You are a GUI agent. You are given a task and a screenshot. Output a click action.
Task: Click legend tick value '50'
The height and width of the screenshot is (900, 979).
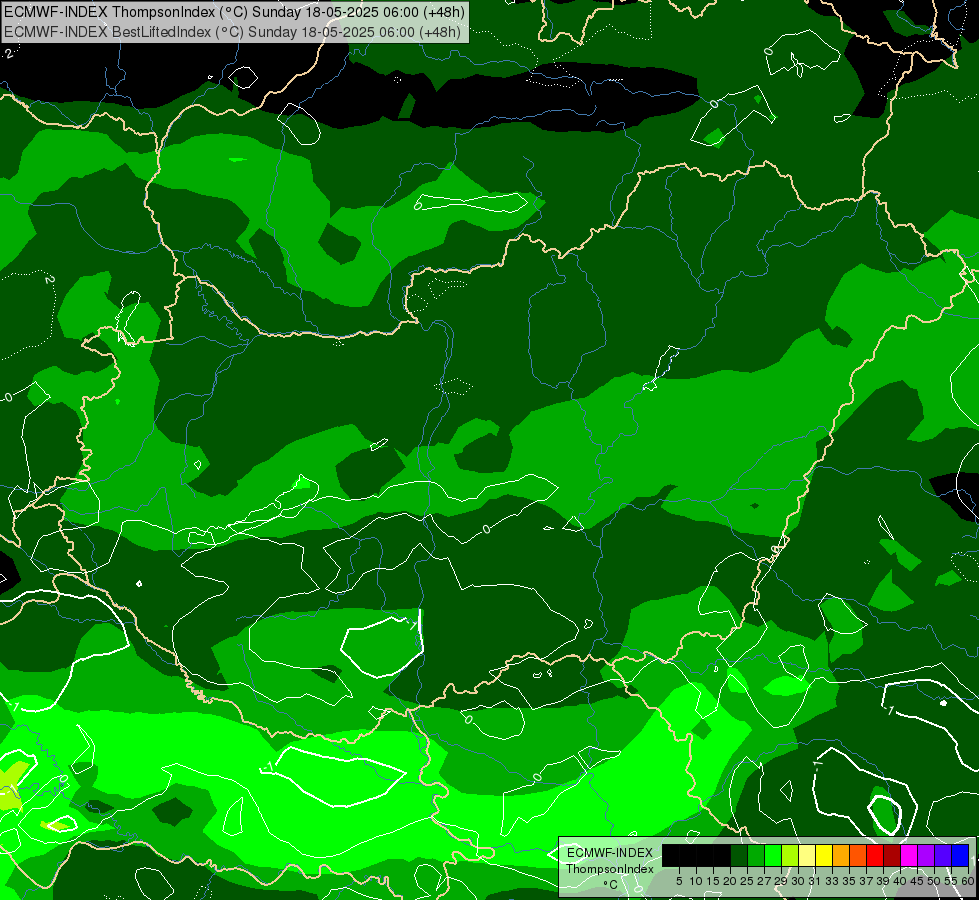(x=934, y=881)
